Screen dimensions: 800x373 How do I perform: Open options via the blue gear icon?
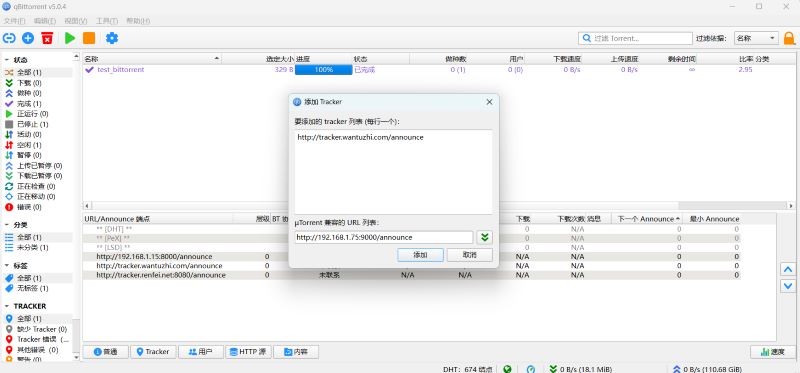pyautogui.click(x=112, y=38)
